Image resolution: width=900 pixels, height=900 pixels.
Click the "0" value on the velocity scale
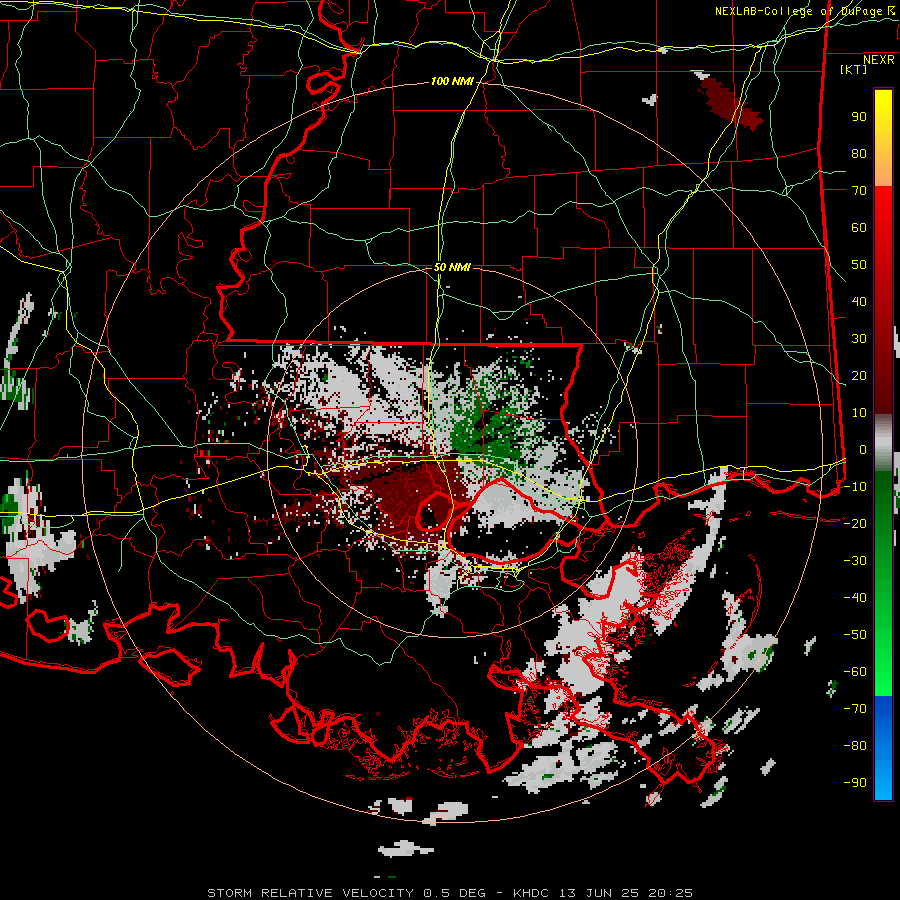tap(863, 450)
